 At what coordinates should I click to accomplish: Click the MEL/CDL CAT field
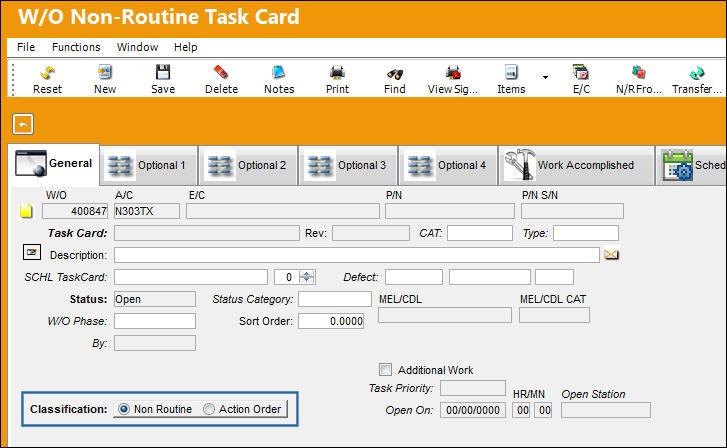coord(555,315)
